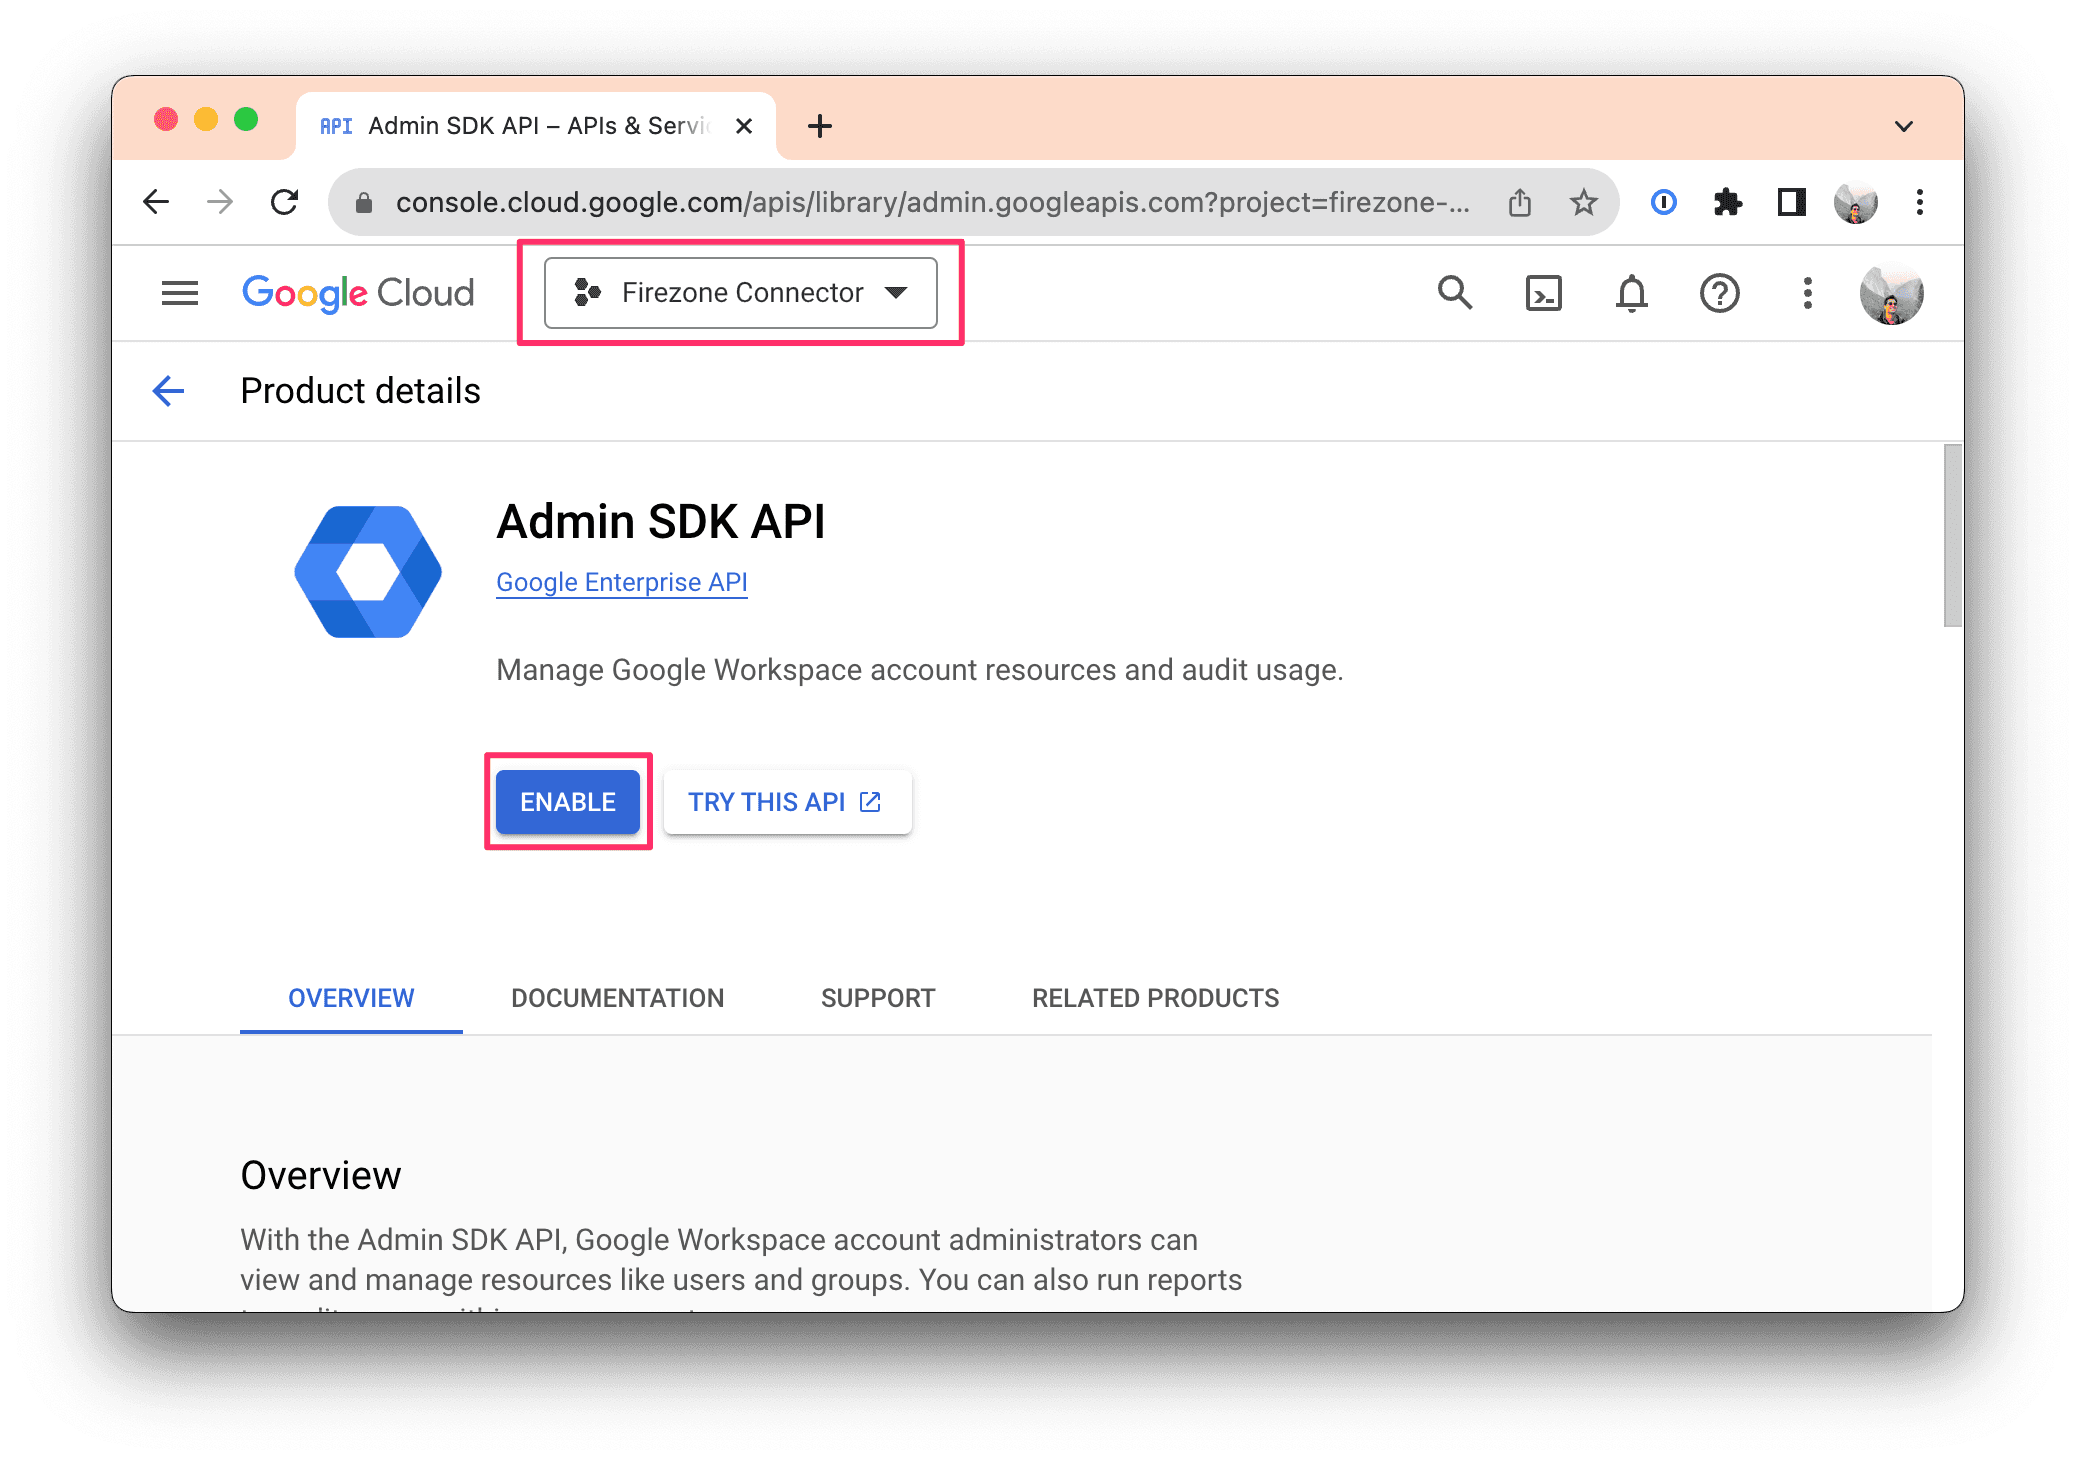Open the browser extensions puzzle menu

(x=1727, y=202)
